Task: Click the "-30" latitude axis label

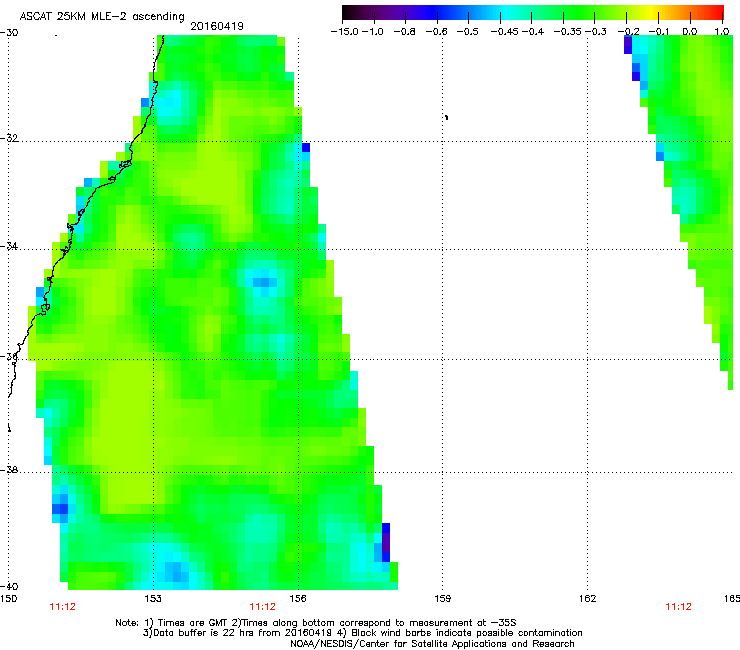Action: click(9, 33)
